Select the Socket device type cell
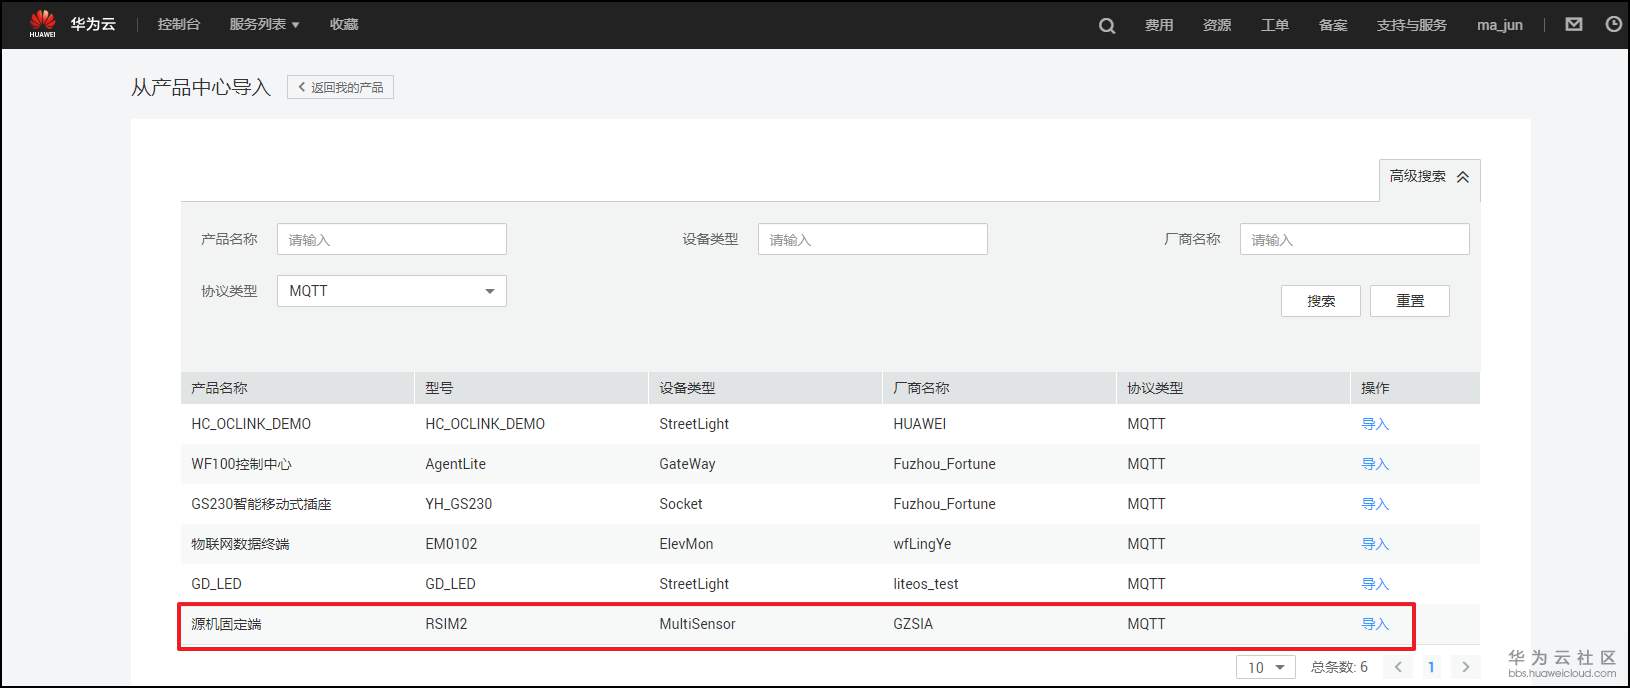This screenshot has width=1630, height=688. [x=681, y=504]
